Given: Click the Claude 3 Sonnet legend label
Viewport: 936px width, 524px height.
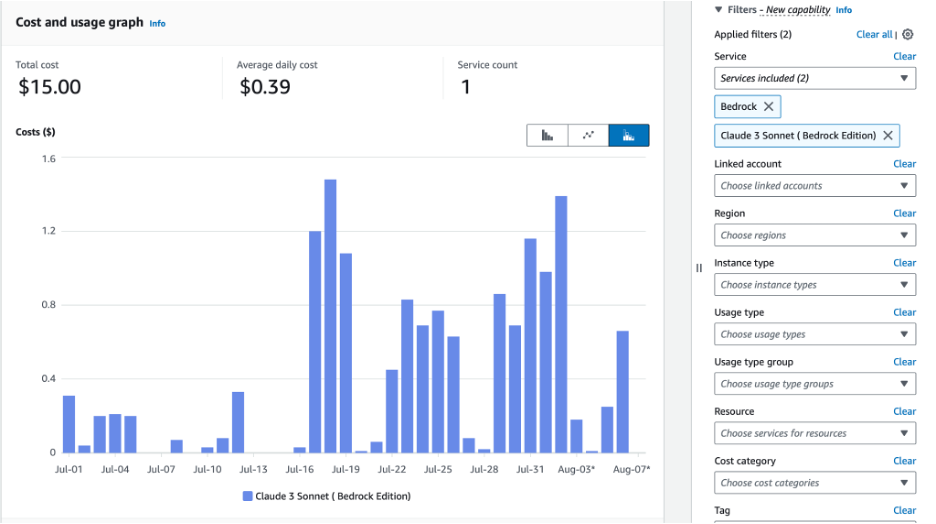Looking at the screenshot, I should pos(333,496).
